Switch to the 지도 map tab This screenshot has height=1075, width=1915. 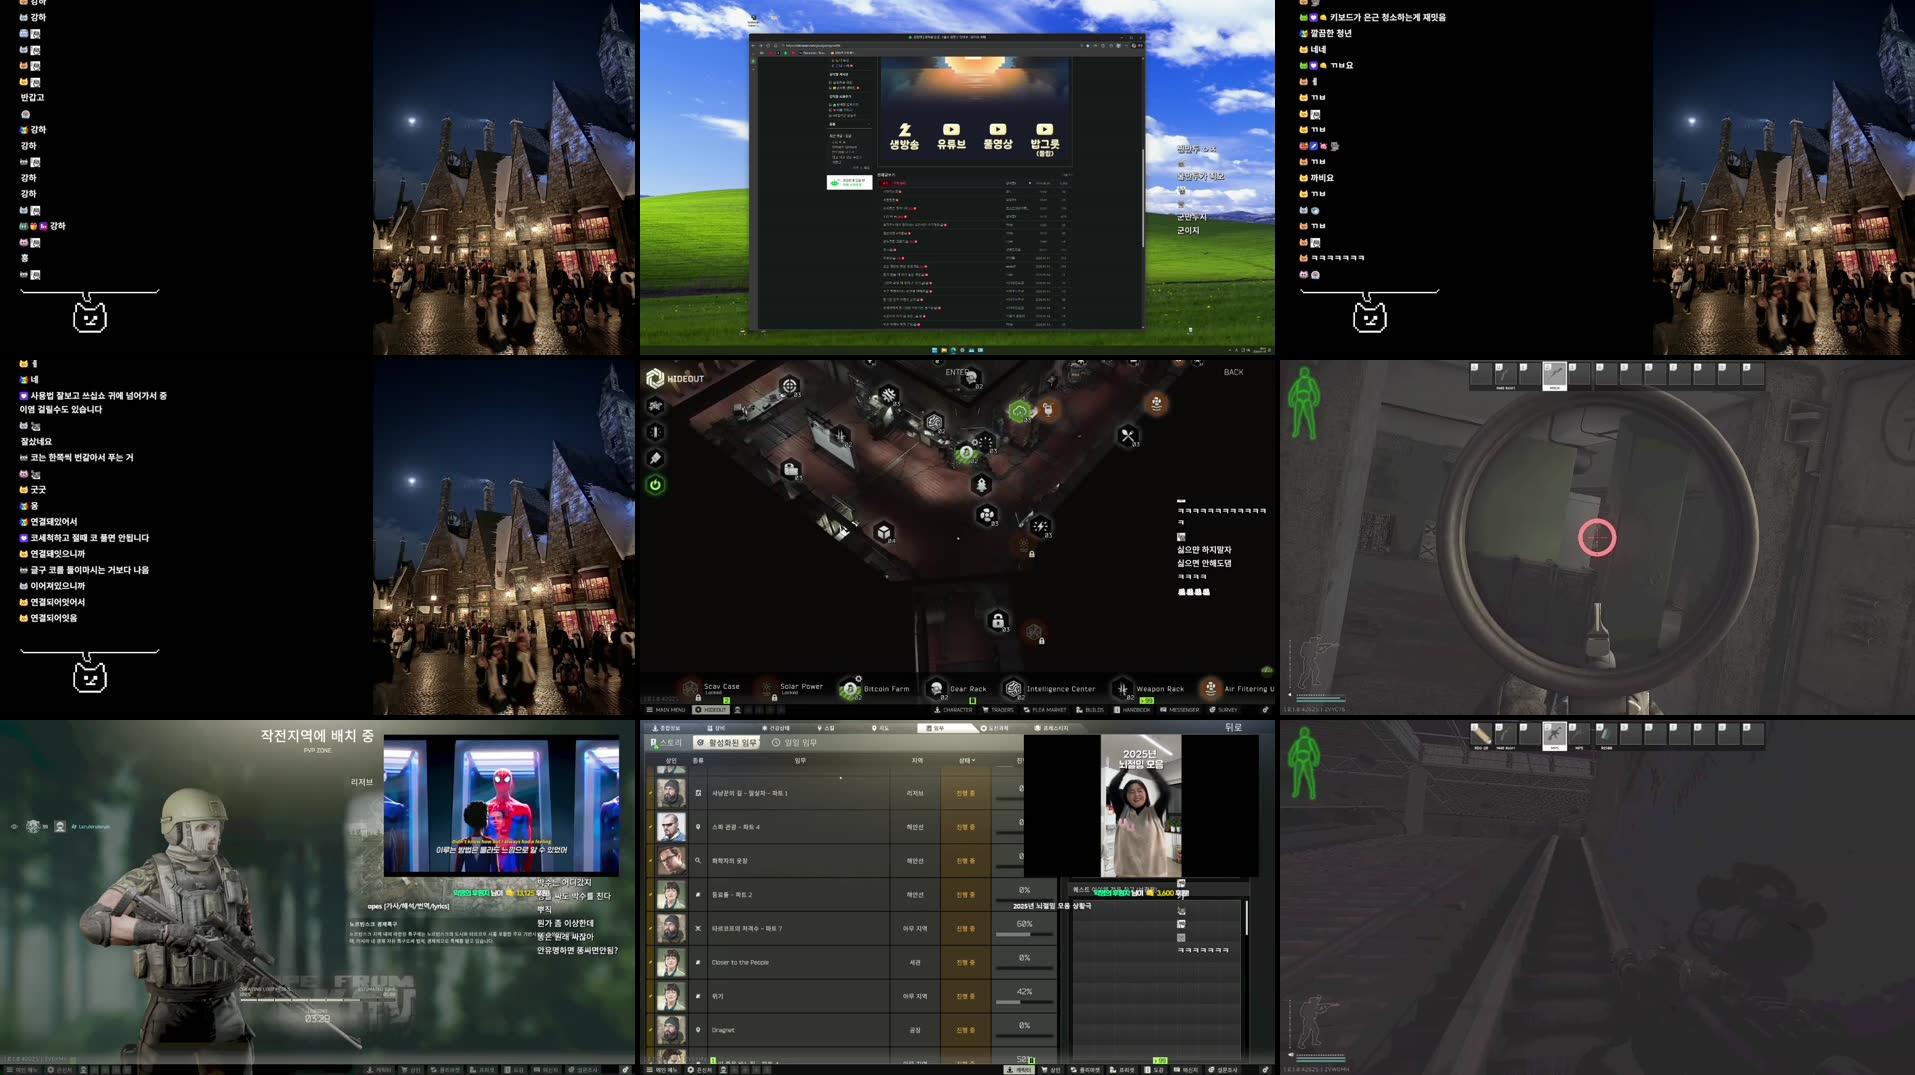tap(879, 728)
